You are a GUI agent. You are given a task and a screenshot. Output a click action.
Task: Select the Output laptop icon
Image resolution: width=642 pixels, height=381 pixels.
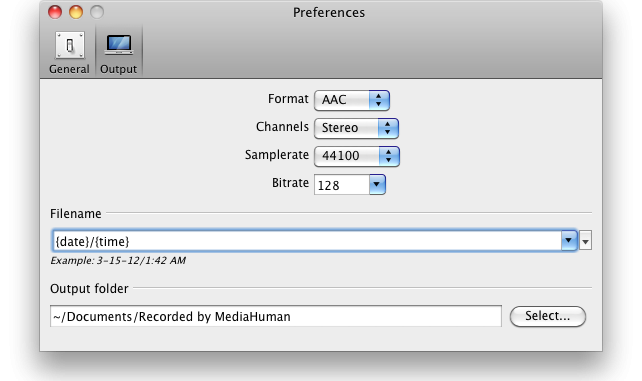coord(119,45)
